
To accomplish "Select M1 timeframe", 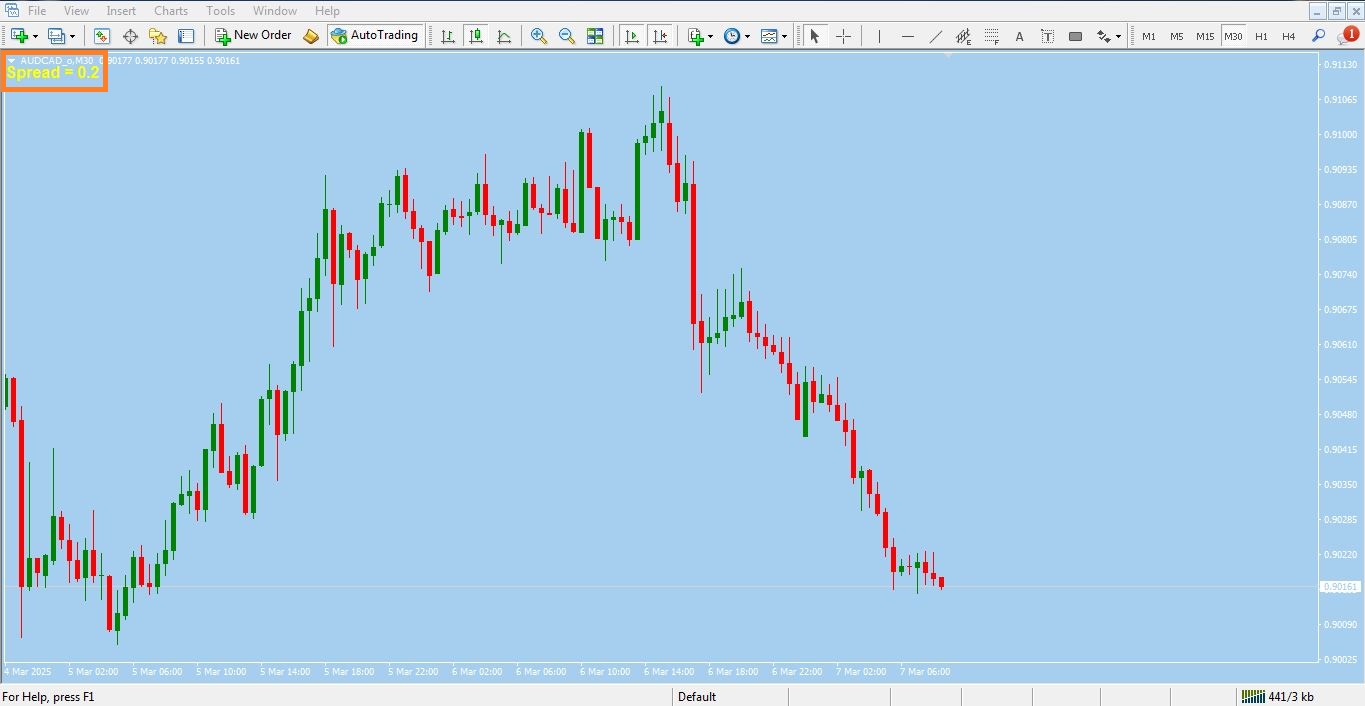I will tap(1149, 36).
